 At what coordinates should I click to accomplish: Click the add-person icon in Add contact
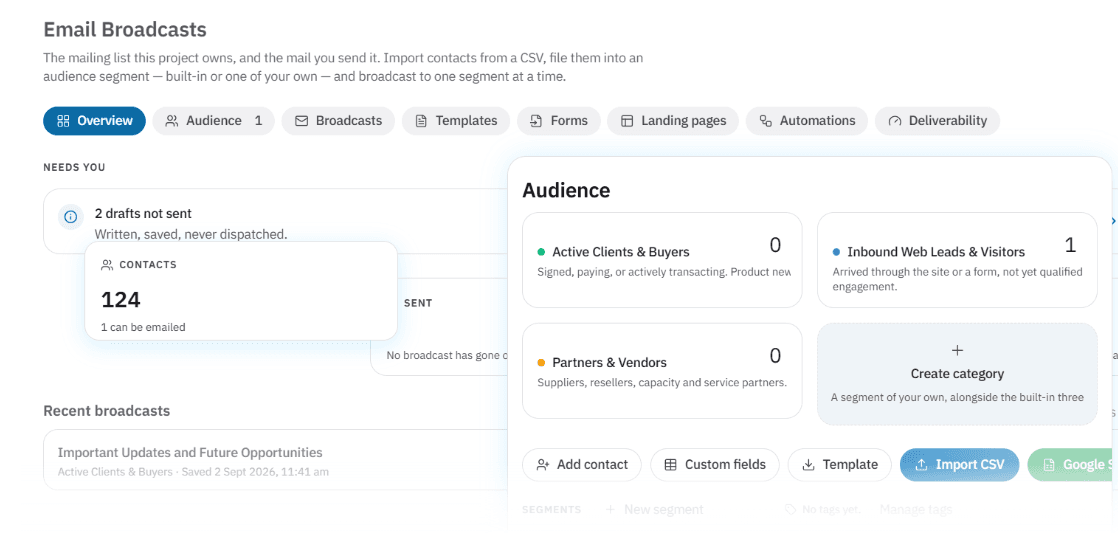pos(543,465)
